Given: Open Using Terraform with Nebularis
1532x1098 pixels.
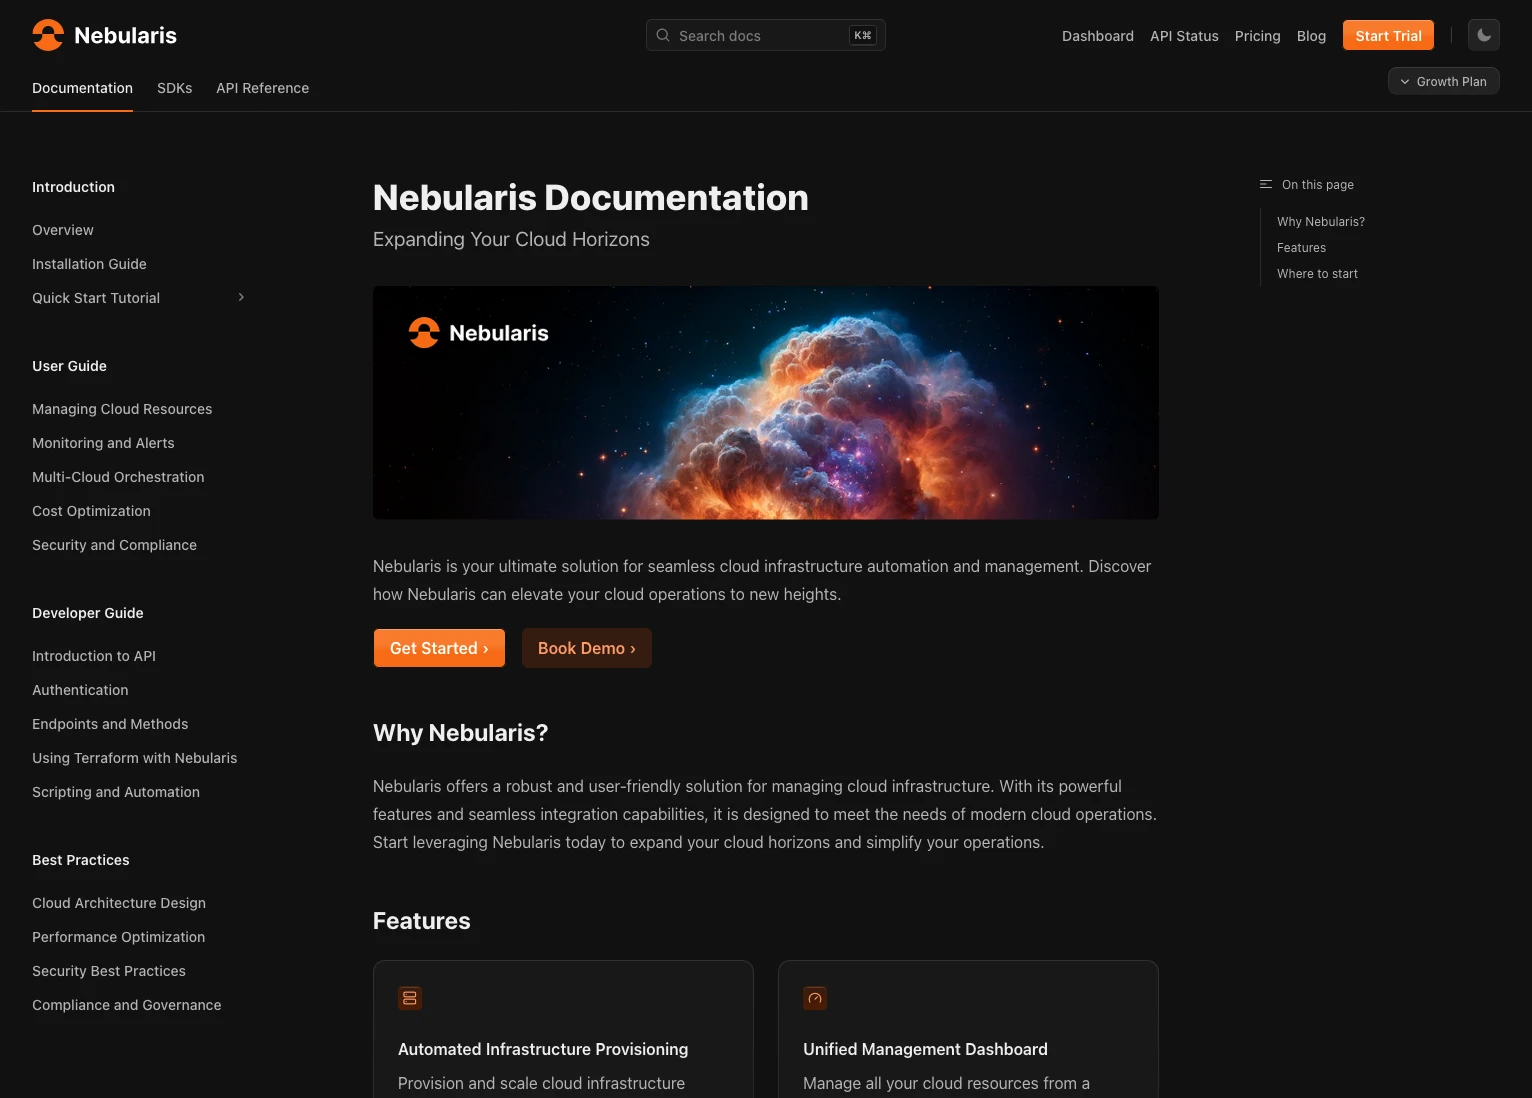Looking at the screenshot, I should tap(134, 758).
